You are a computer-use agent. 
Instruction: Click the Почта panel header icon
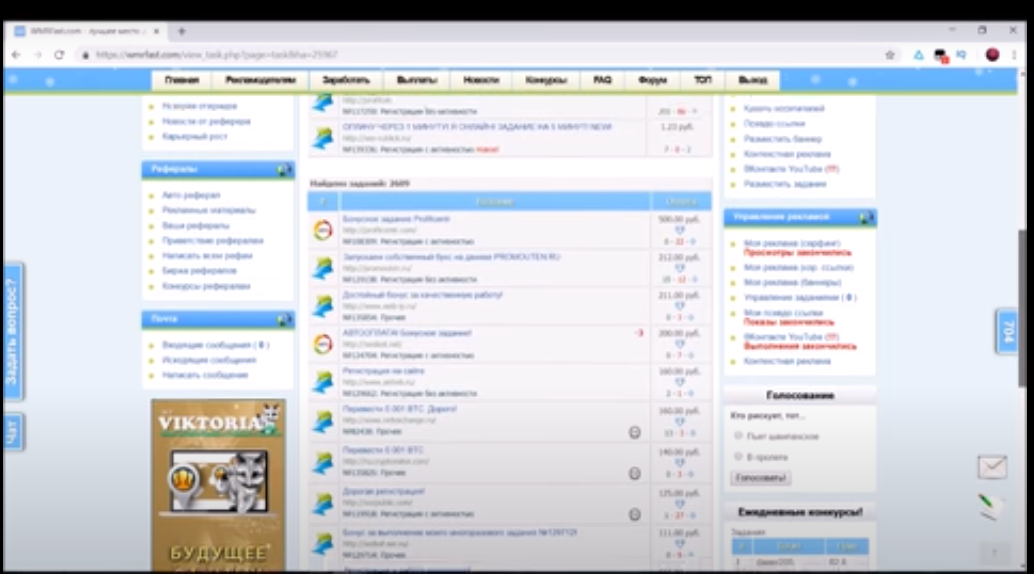click(284, 319)
